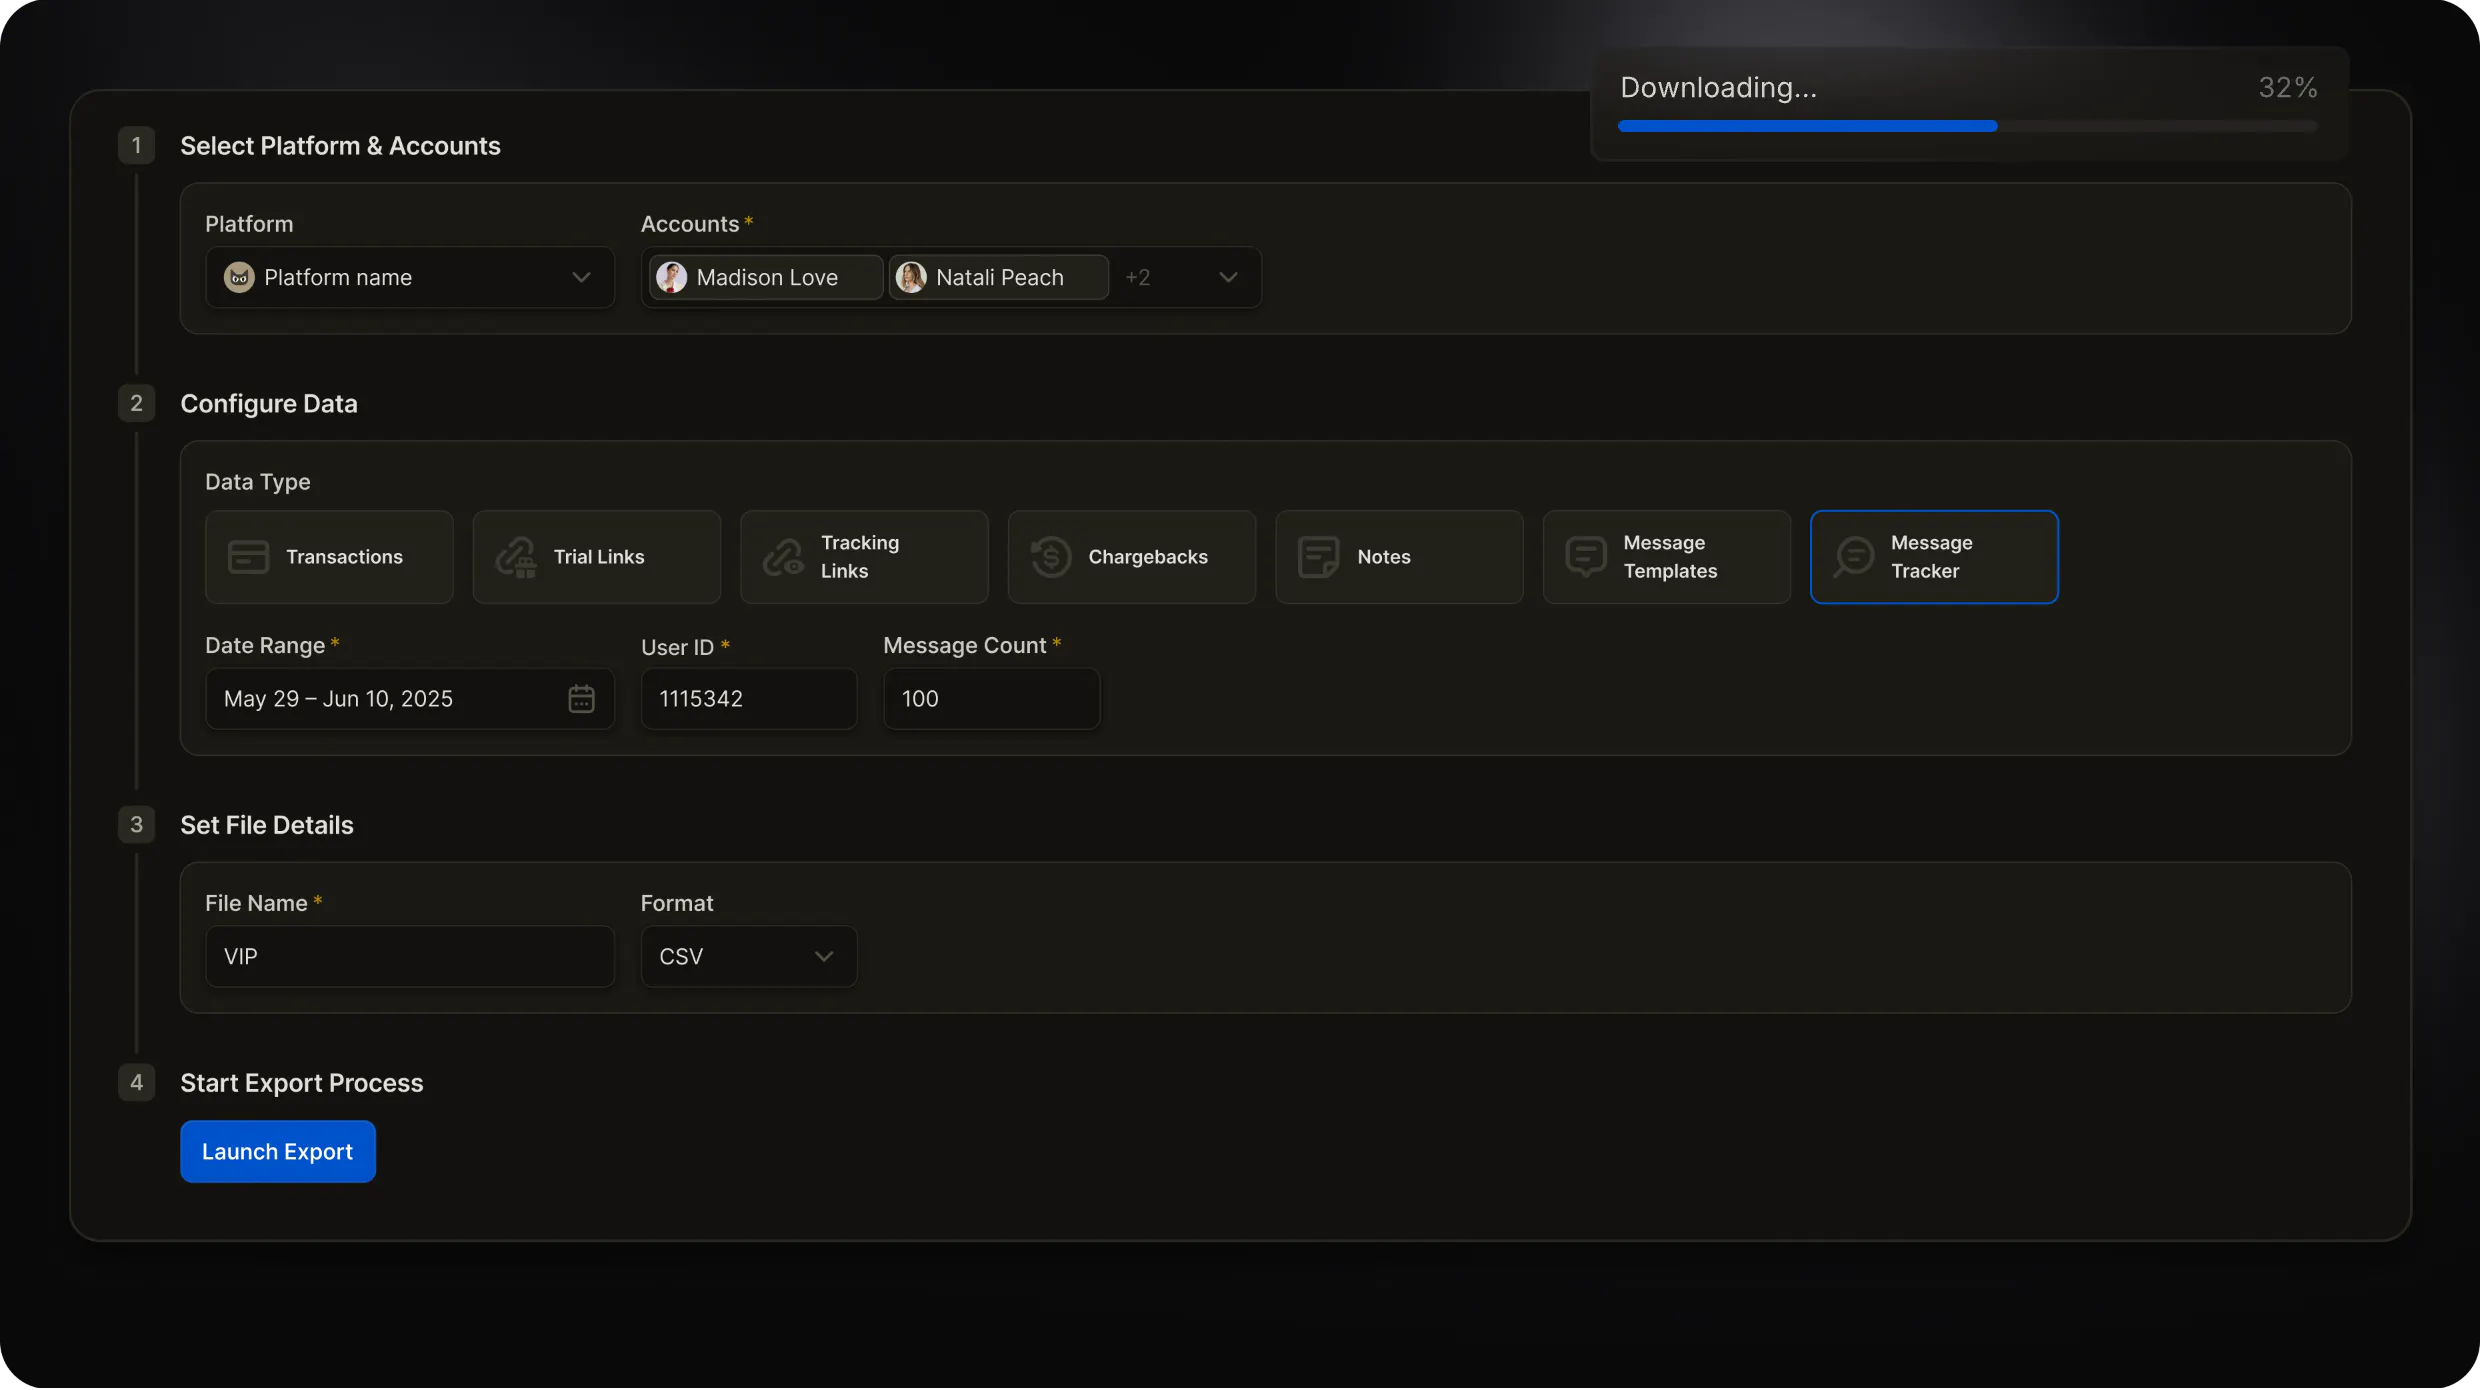
Task: Click the Downloading... status text
Action: pyautogui.click(x=1718, y=87)
